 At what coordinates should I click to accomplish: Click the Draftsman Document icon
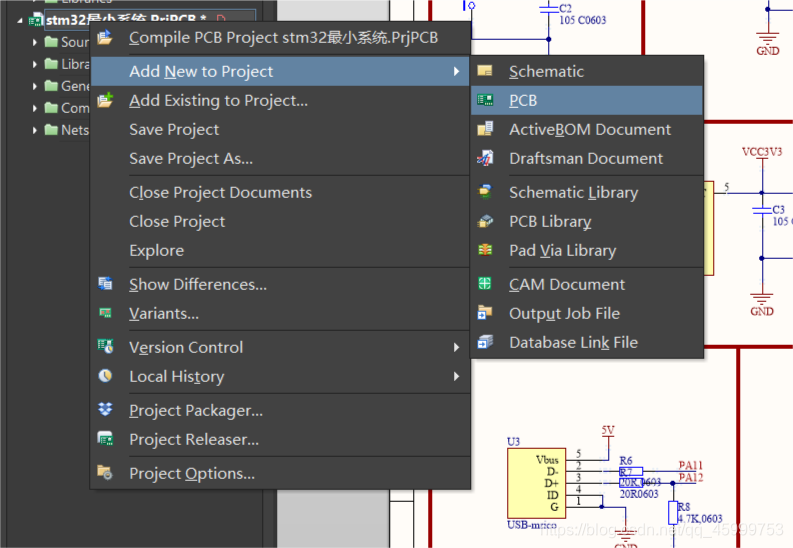pos(485,158)
